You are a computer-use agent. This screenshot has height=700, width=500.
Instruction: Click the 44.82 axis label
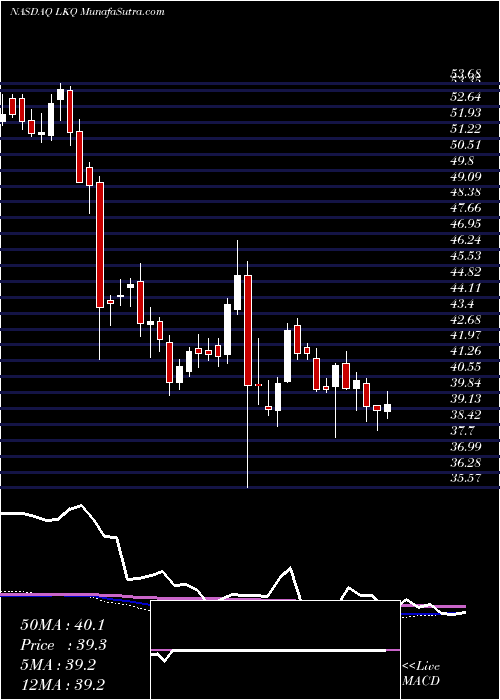point(466,272)
